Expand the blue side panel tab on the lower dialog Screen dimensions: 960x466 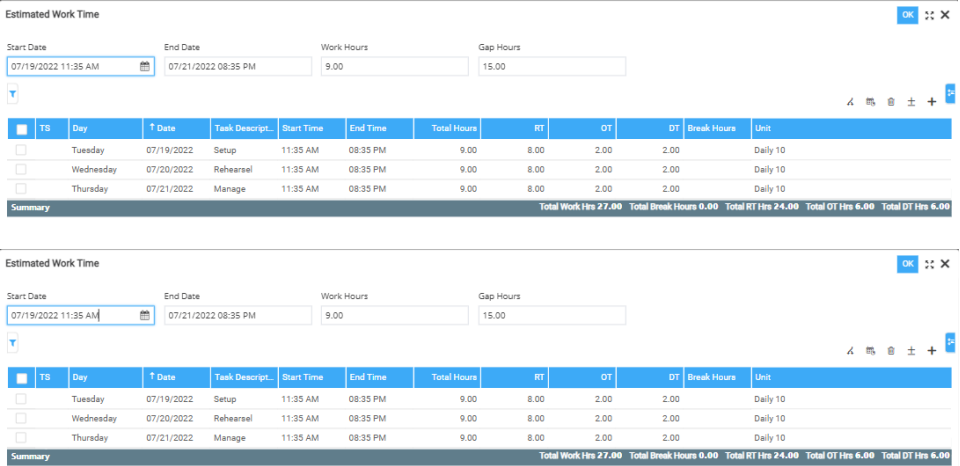point(951,342)
